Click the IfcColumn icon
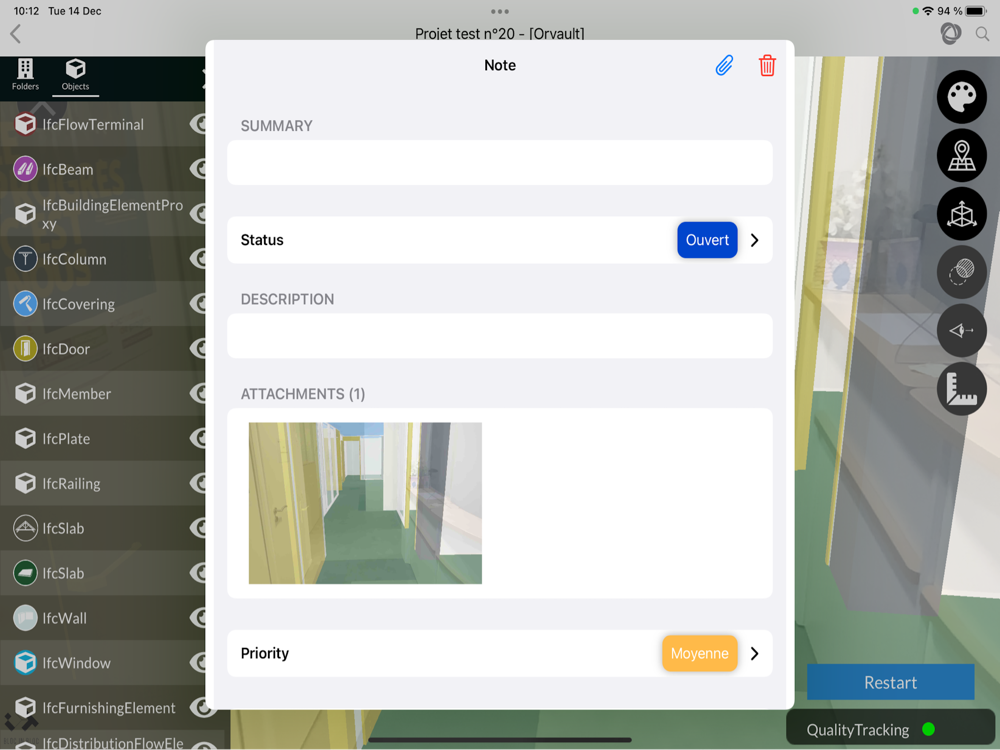Screen dimensions: 1000x750 [26, 259]
